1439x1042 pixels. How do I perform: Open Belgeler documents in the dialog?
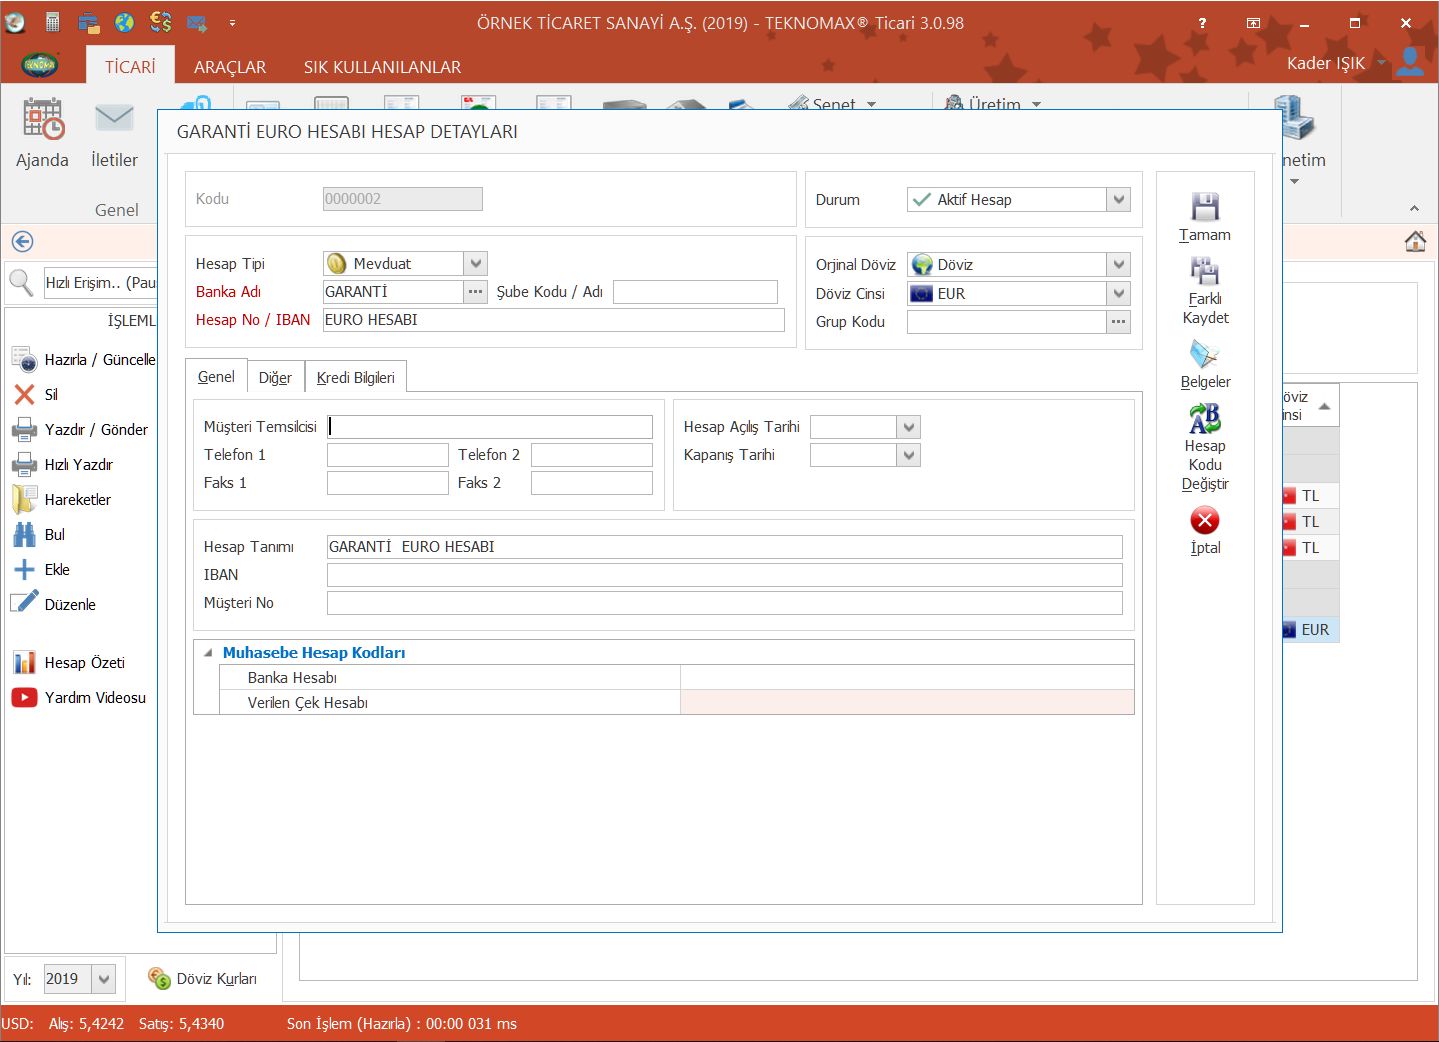point(1205,365)
